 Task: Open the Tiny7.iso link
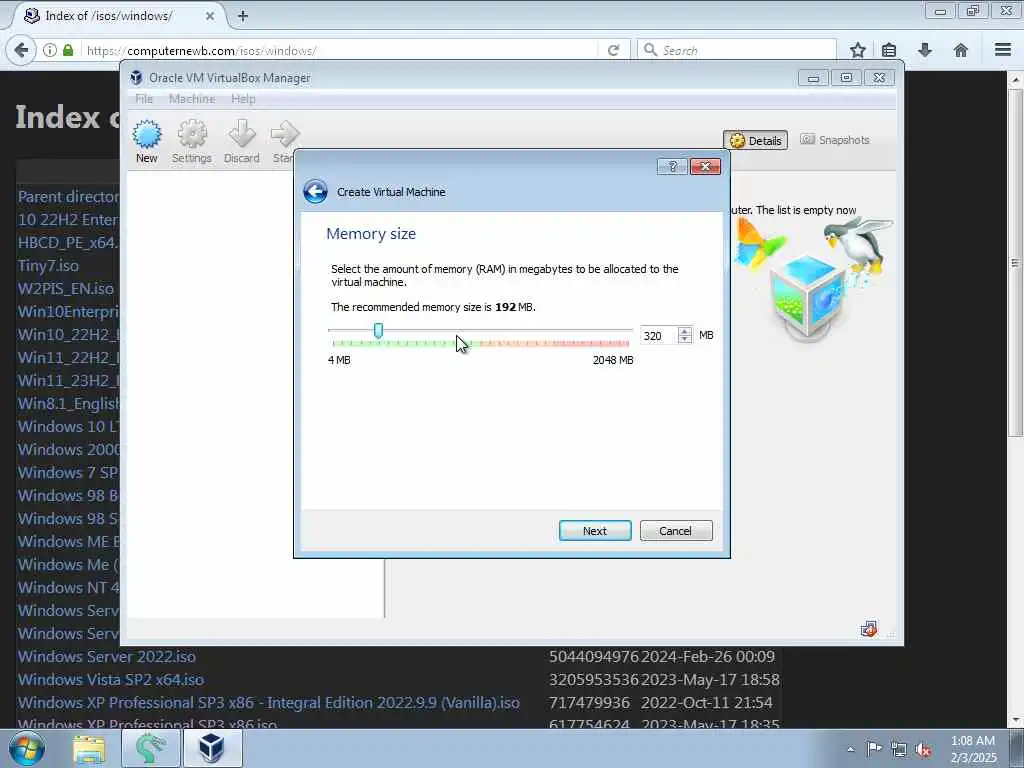pos(48,266)
